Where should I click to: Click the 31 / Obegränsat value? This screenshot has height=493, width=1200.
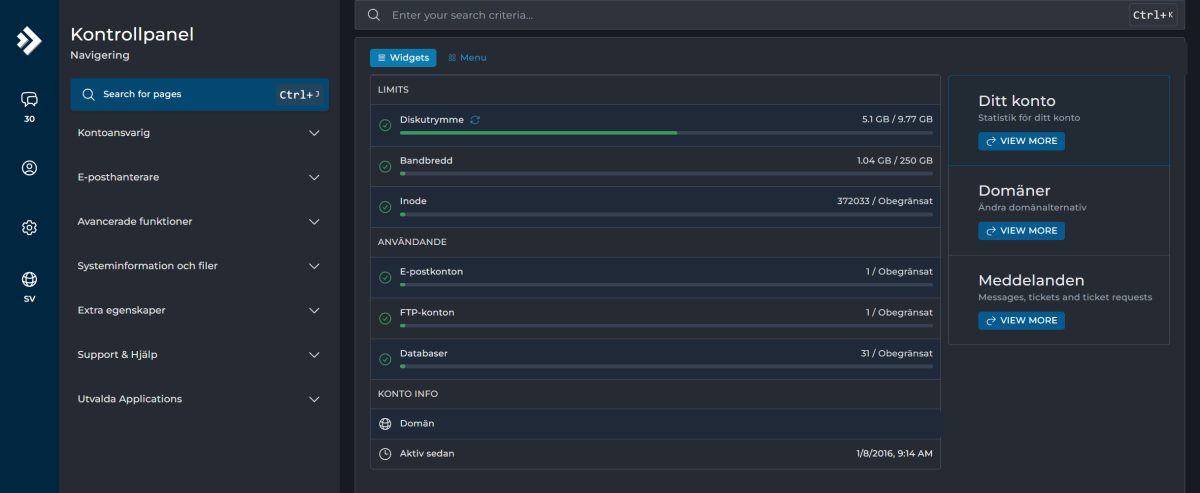tap(897, 353)
